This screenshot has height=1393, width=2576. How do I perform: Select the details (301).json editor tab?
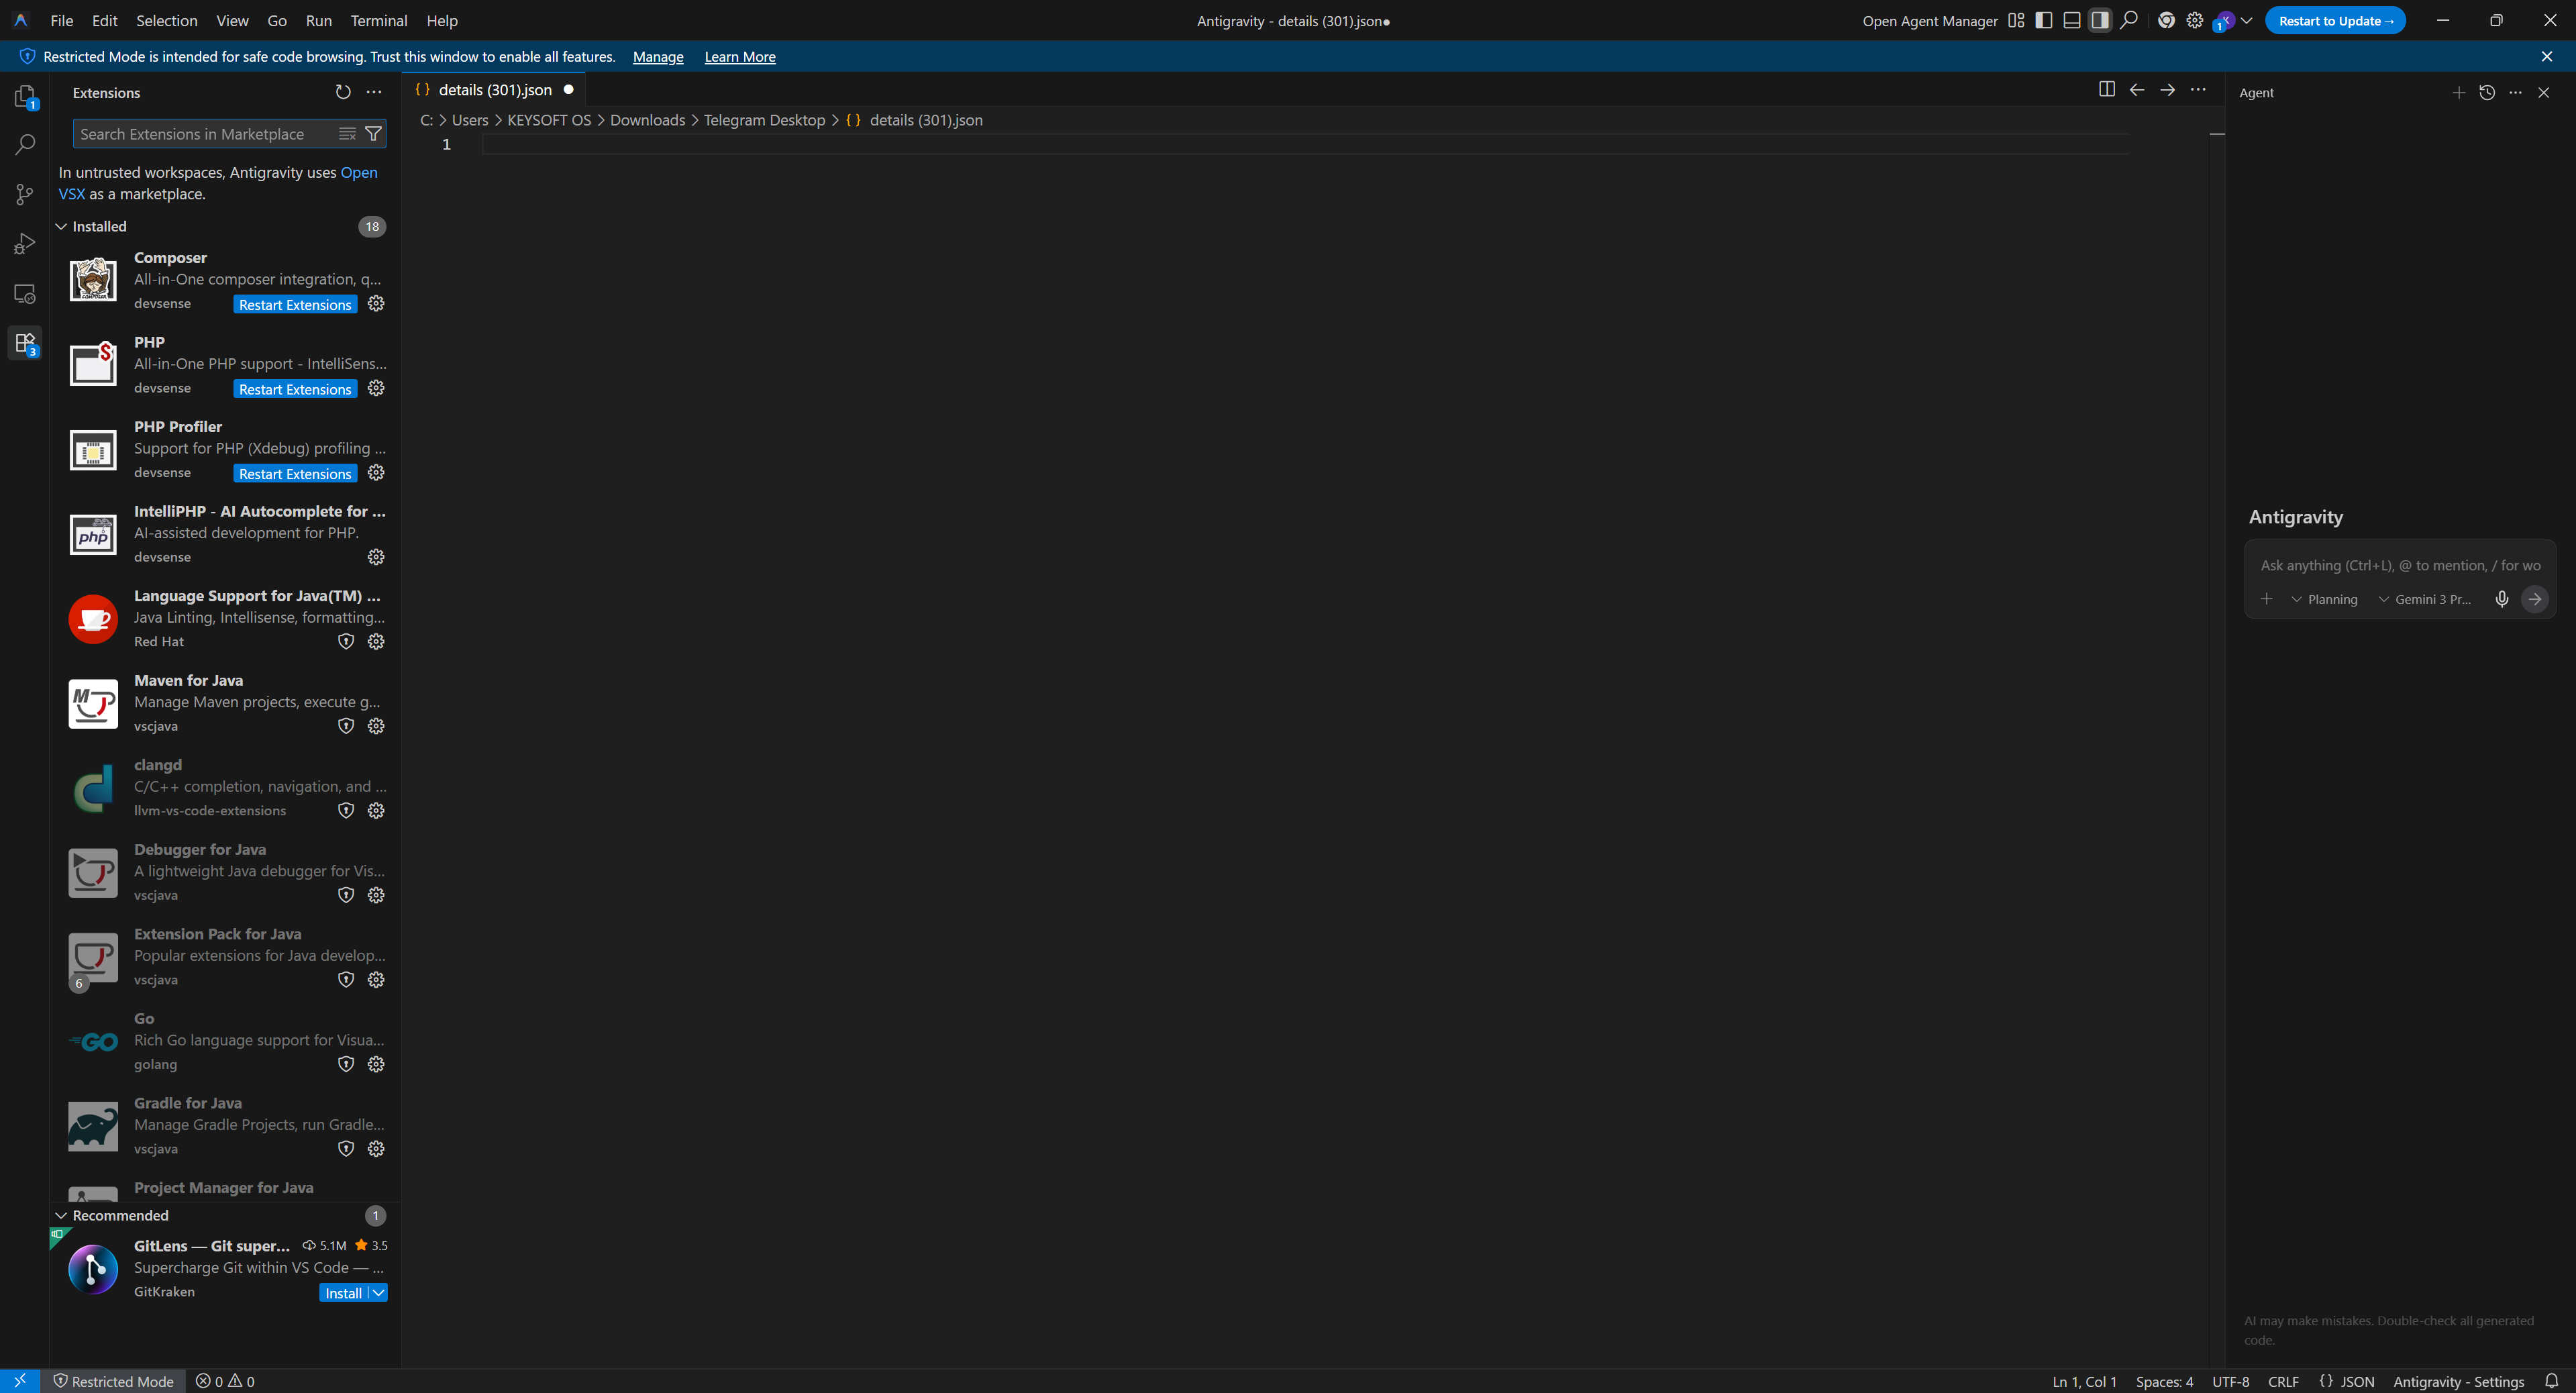click(x=494, y=90)
